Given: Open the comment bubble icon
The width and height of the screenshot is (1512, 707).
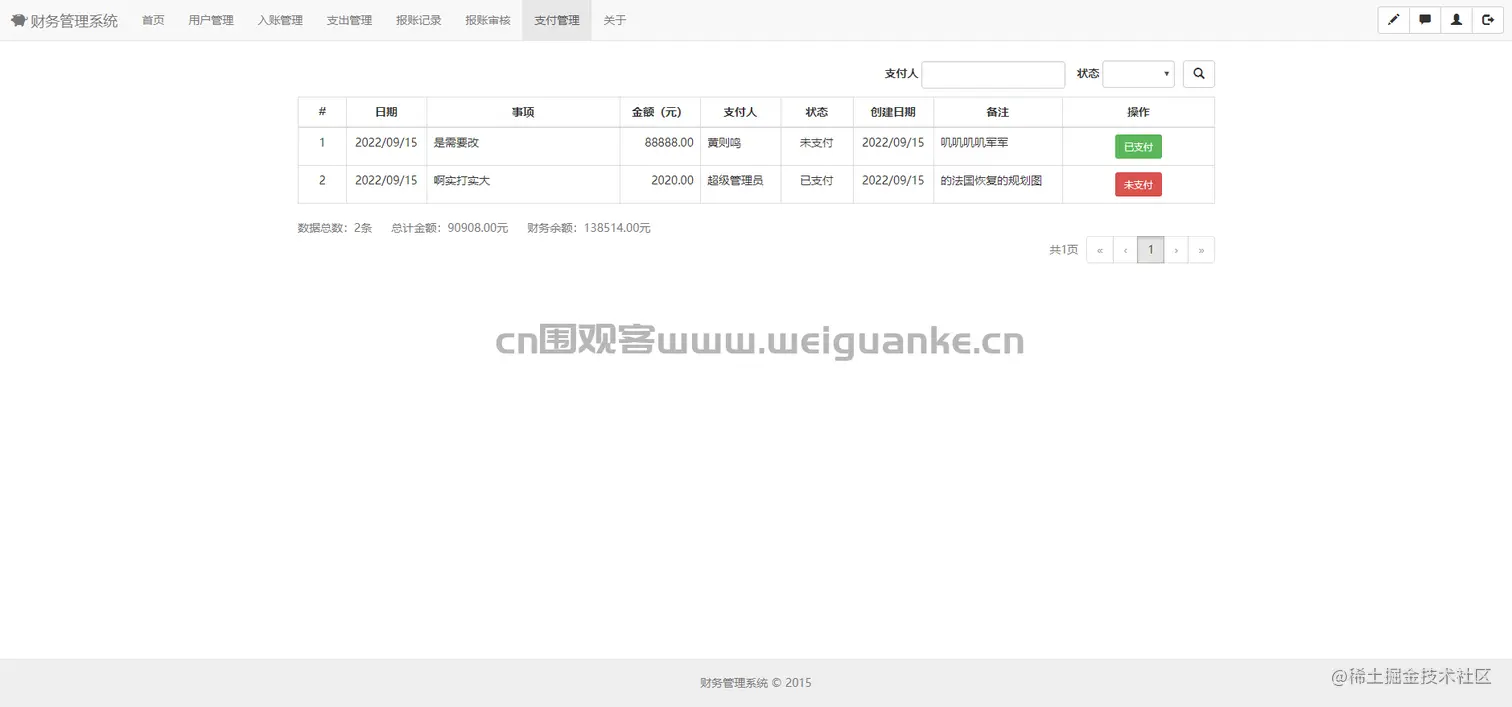Looking at the screenshot, I should click(1425, 20).
